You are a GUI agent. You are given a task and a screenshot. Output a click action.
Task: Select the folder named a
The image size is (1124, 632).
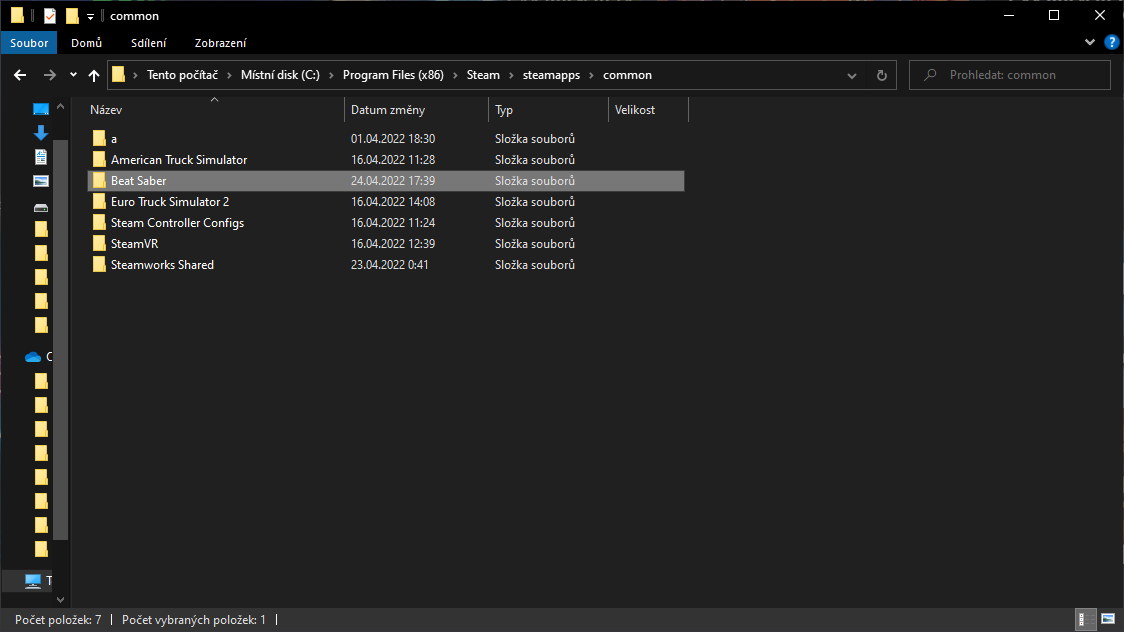[386, 139]
